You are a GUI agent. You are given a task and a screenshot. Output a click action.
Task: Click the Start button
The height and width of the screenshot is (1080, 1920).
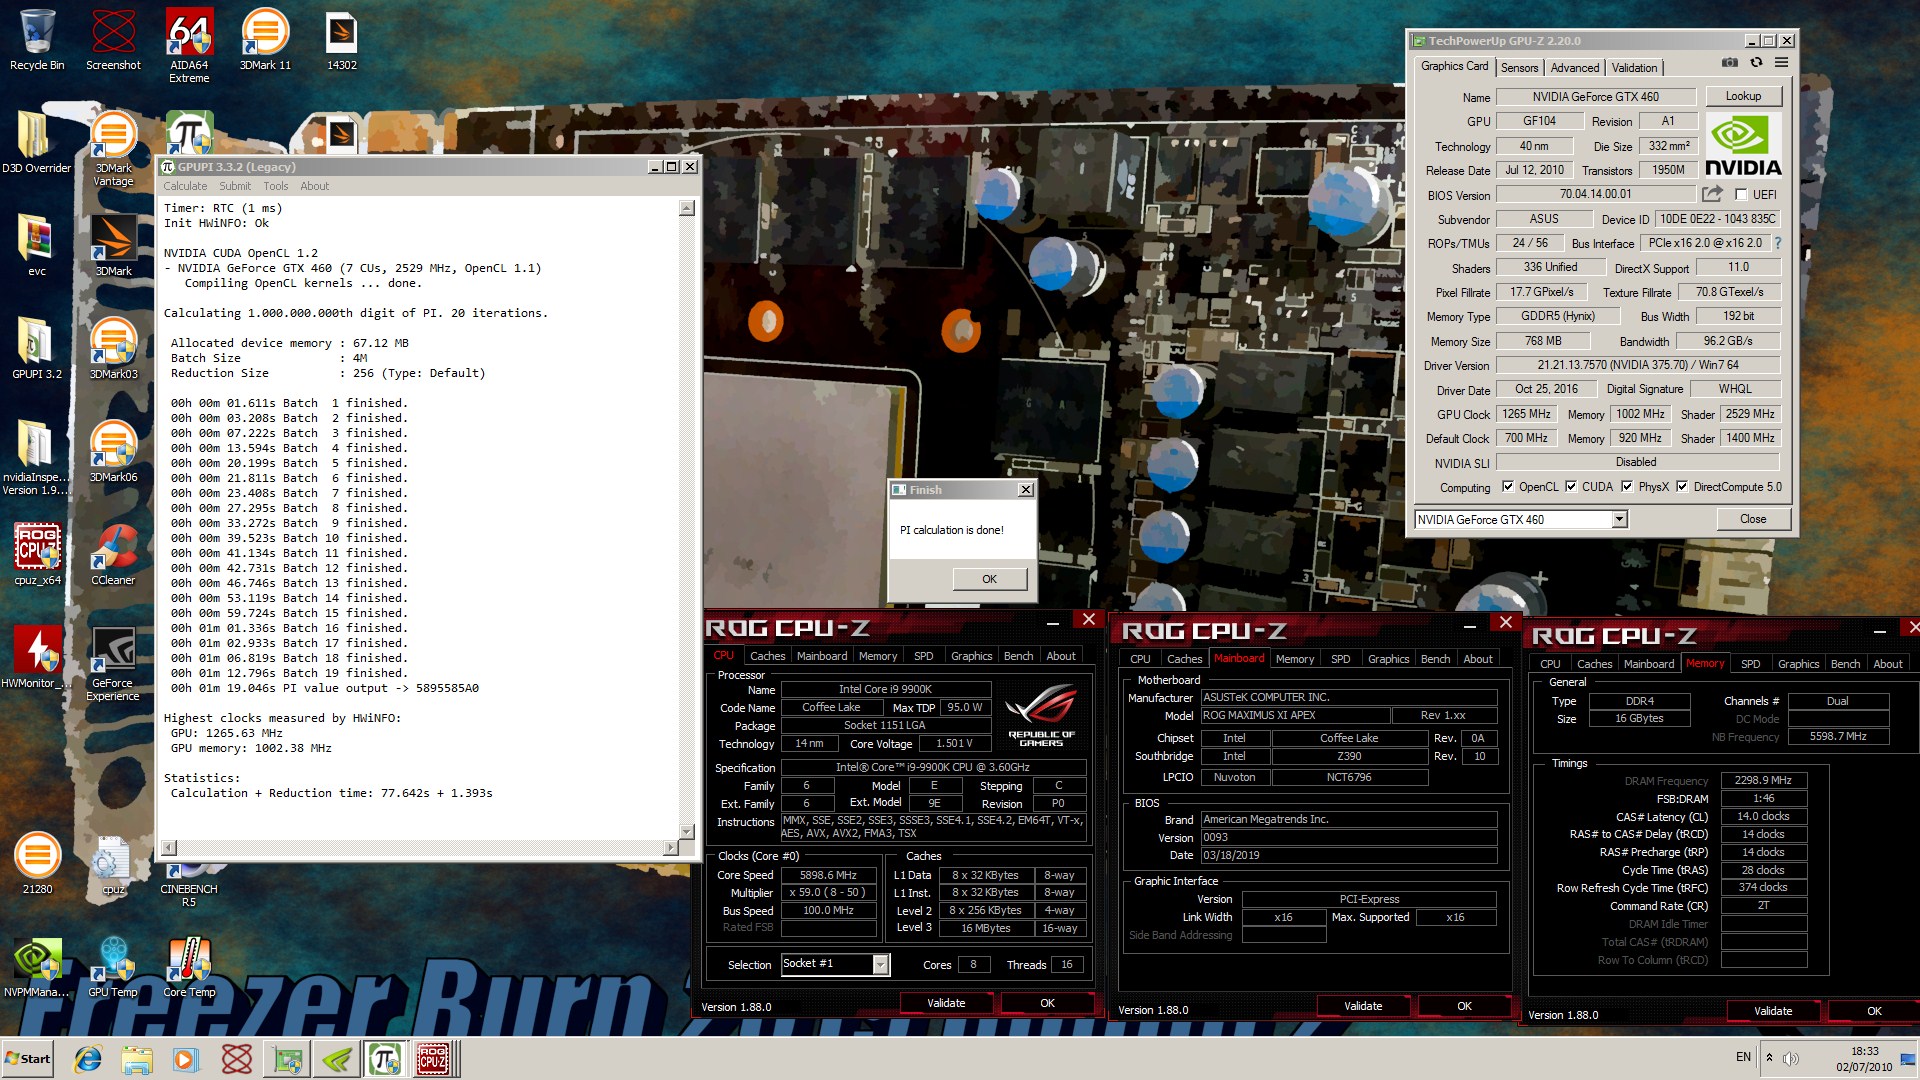[28, 1059]
